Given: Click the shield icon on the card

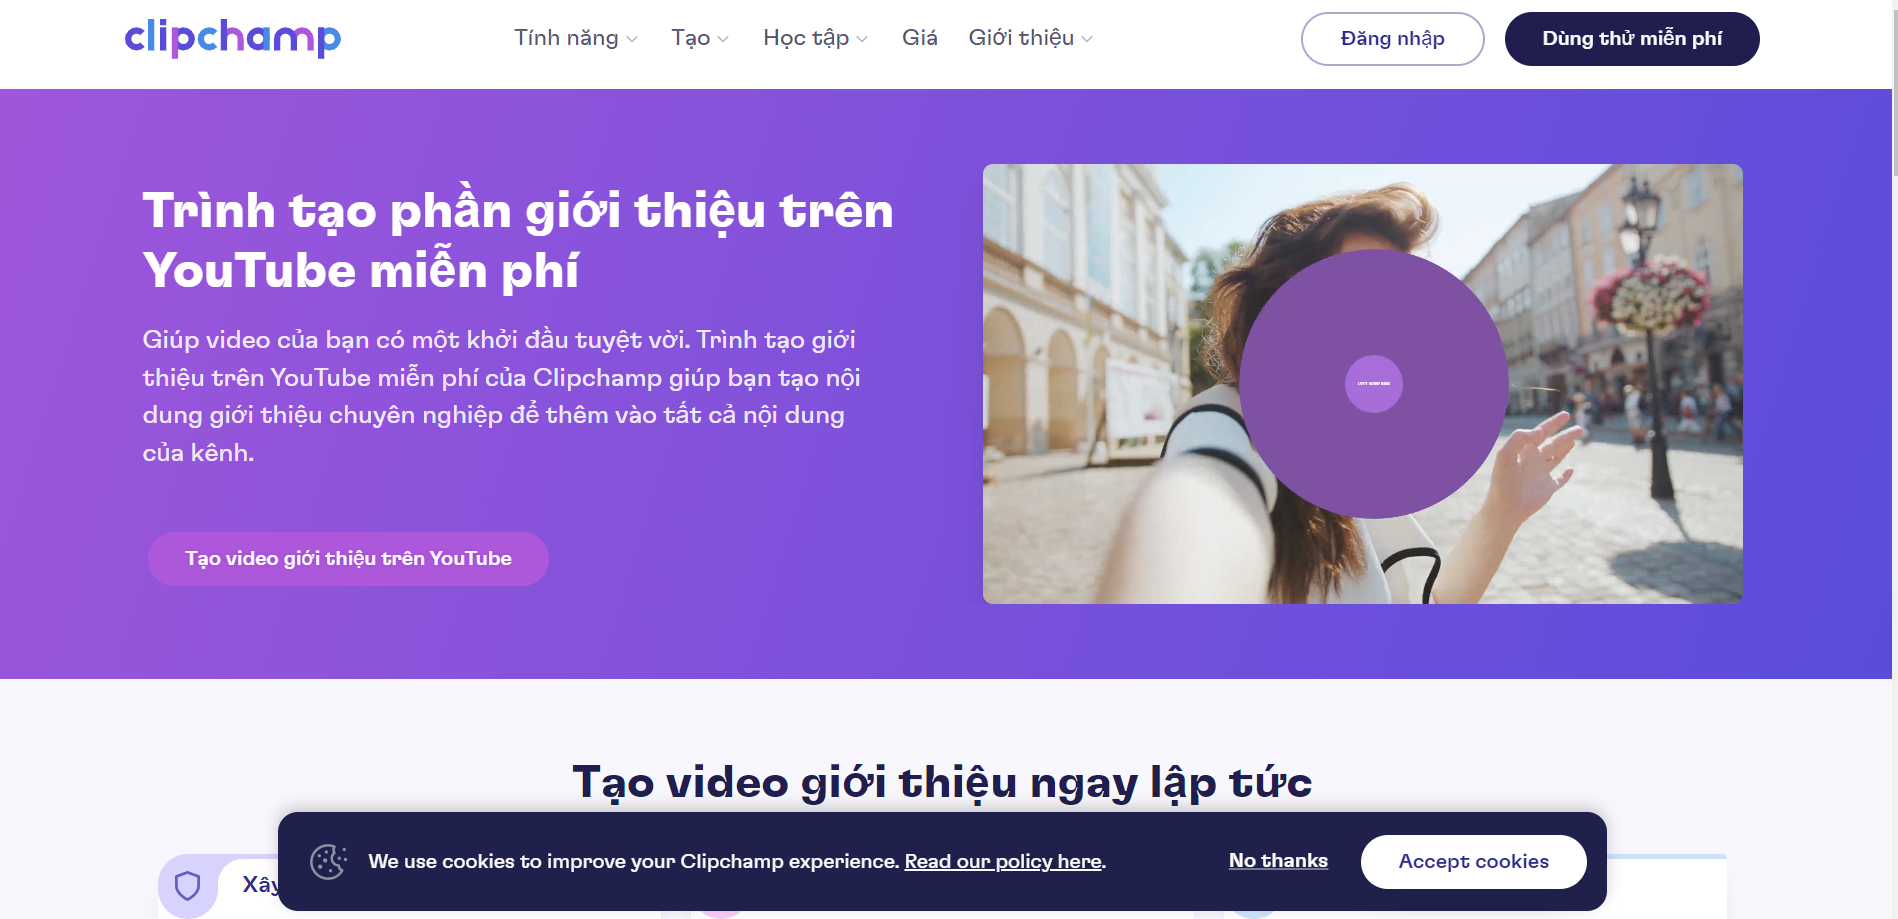Looking at the screenshot, I should [x=187, y=885].
